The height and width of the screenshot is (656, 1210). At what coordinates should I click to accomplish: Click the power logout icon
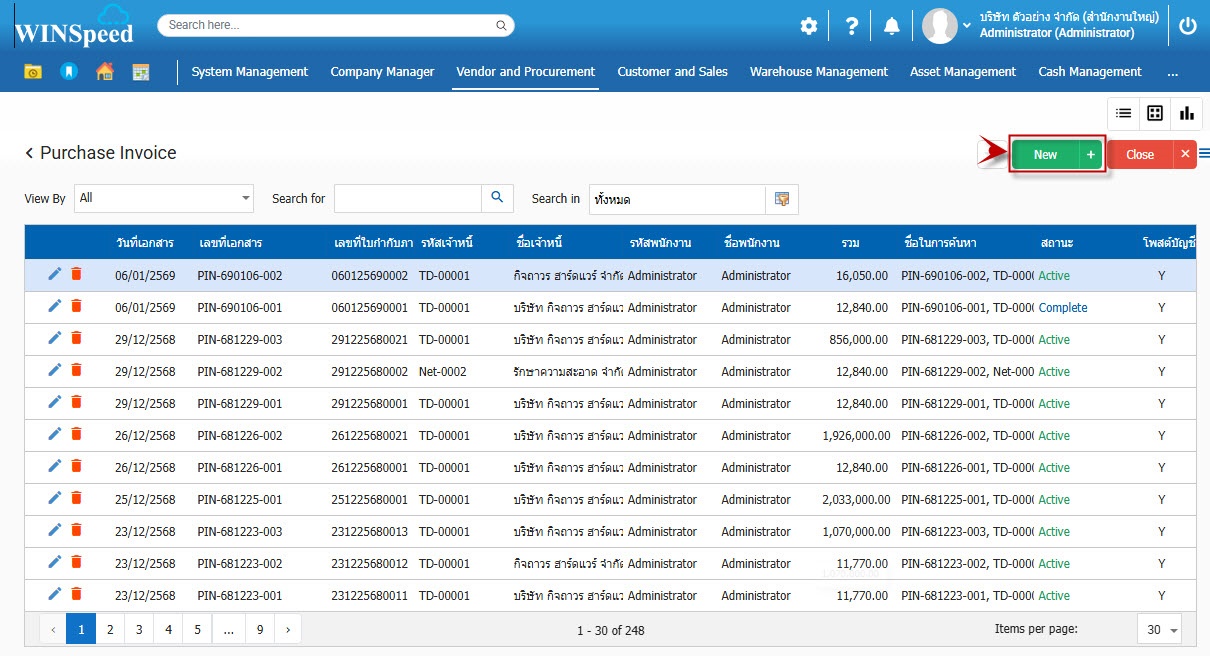[1187, 27]
